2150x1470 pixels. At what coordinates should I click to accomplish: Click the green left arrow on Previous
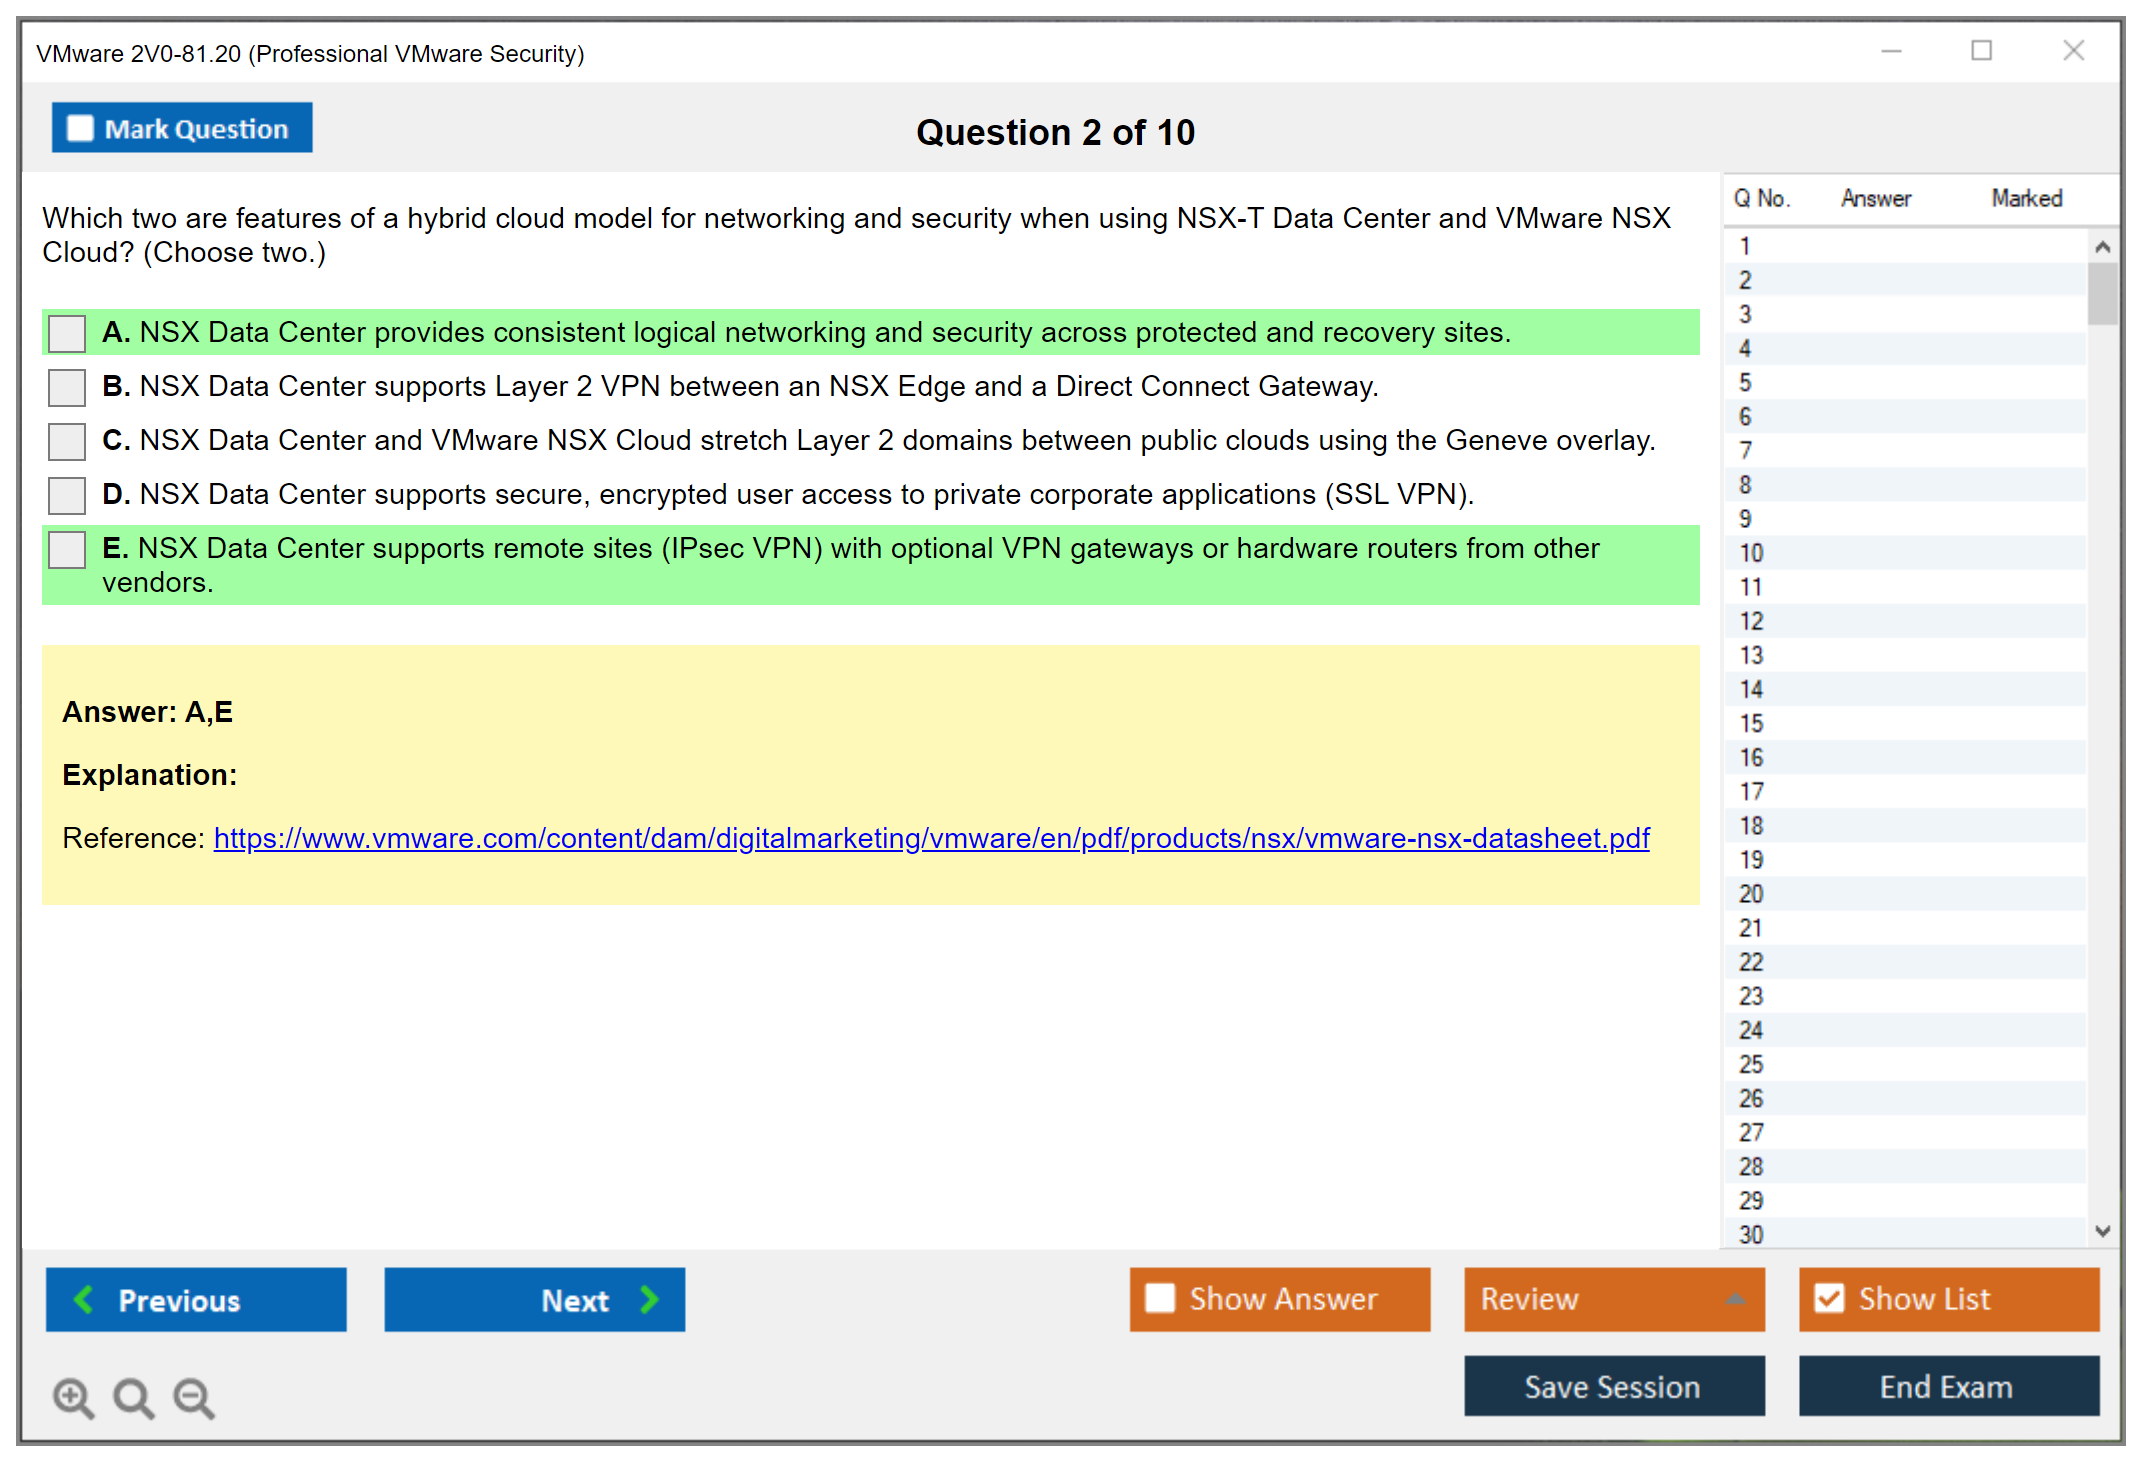84,1299
